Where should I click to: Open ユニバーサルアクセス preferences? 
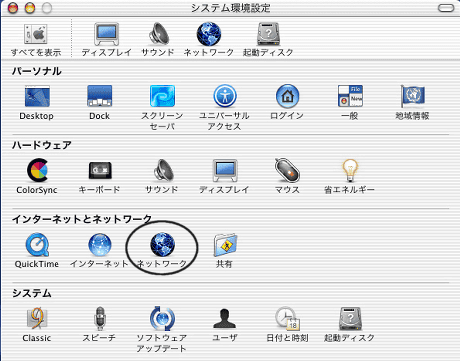point(225,96)
